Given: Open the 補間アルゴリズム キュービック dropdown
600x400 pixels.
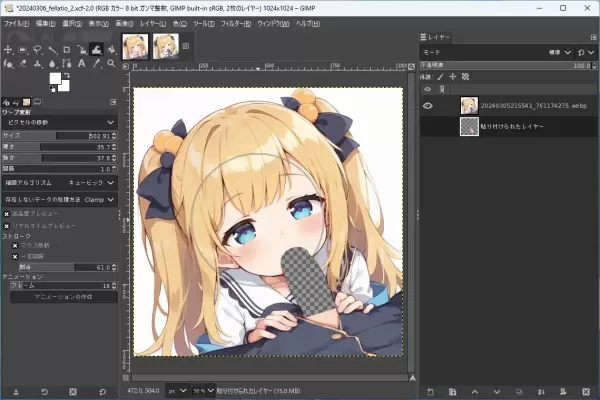Looking at the screenshot, I should click(x=60, y=183).
